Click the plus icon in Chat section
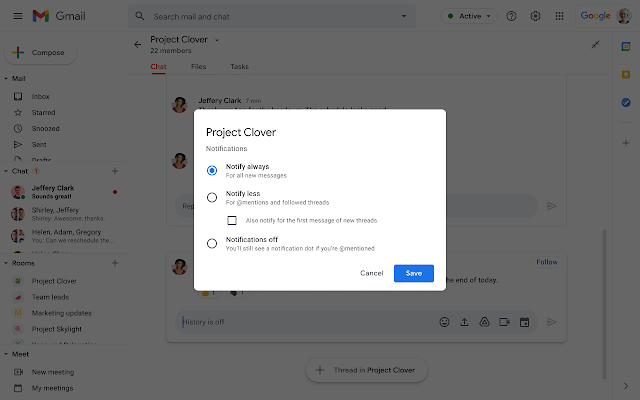Image resolution: width=640 pixels, height=400 pixels. point(115,172)
